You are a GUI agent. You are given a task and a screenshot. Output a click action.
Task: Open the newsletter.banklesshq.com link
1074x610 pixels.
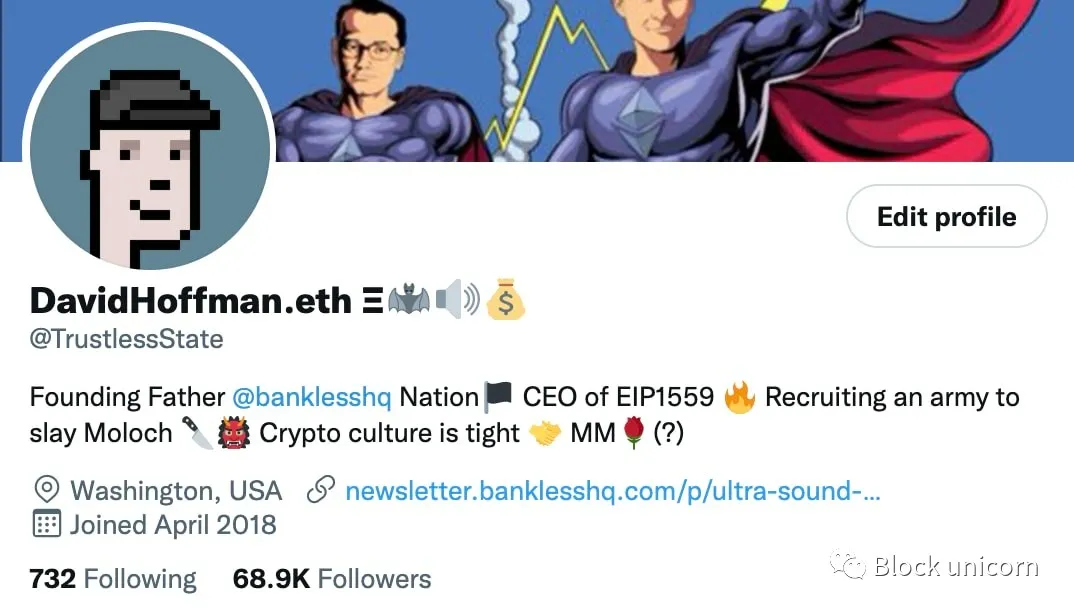612,491
